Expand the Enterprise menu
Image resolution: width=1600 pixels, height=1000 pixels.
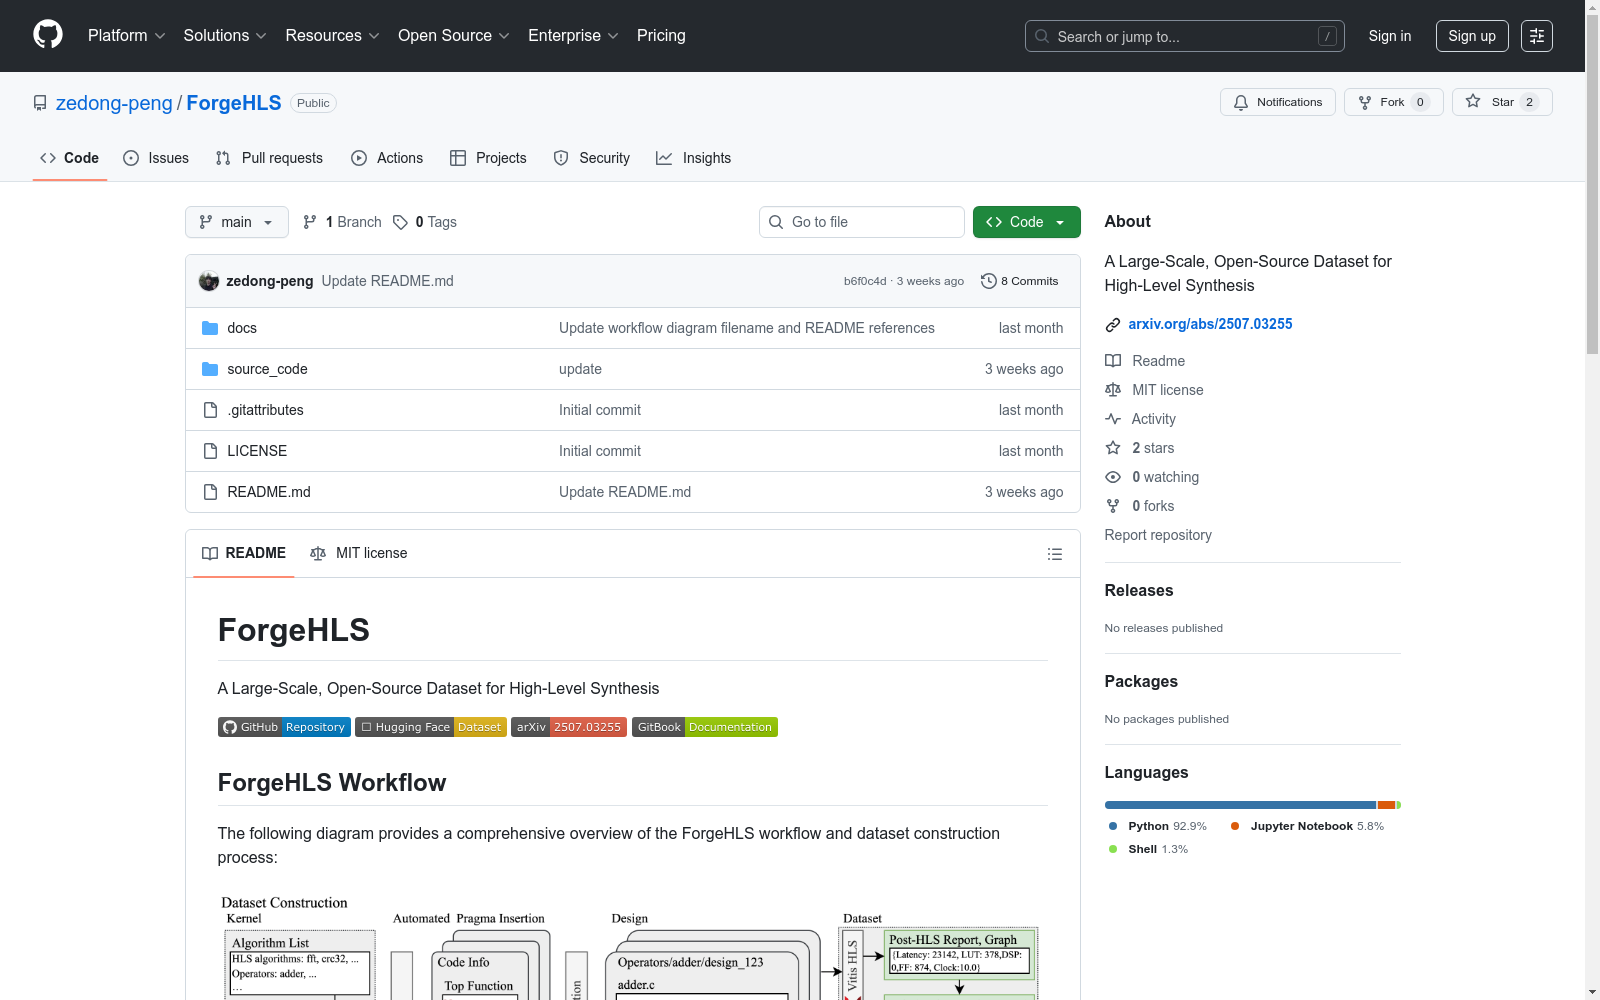(573, 36)
